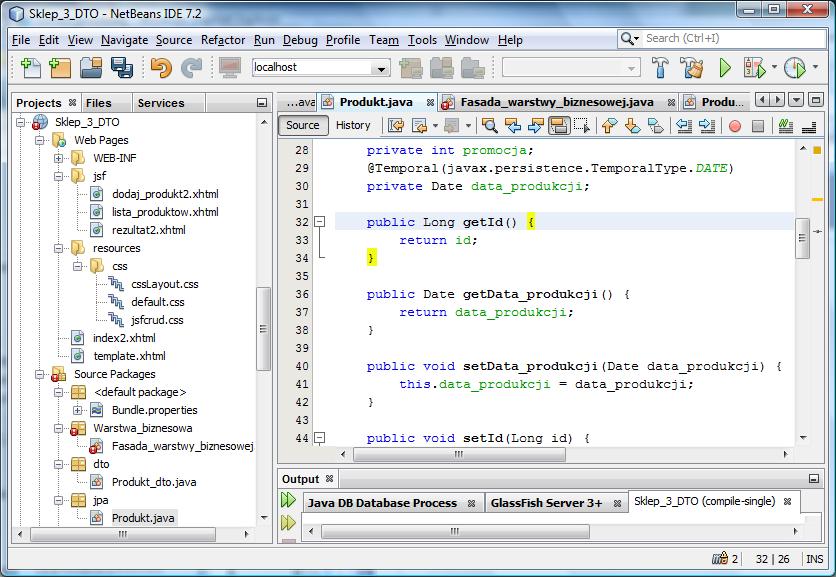Expand the Bundle.properties node
The height and width of the screenshot is (577, 836).
pyautogui.click(x=77, y=410)
